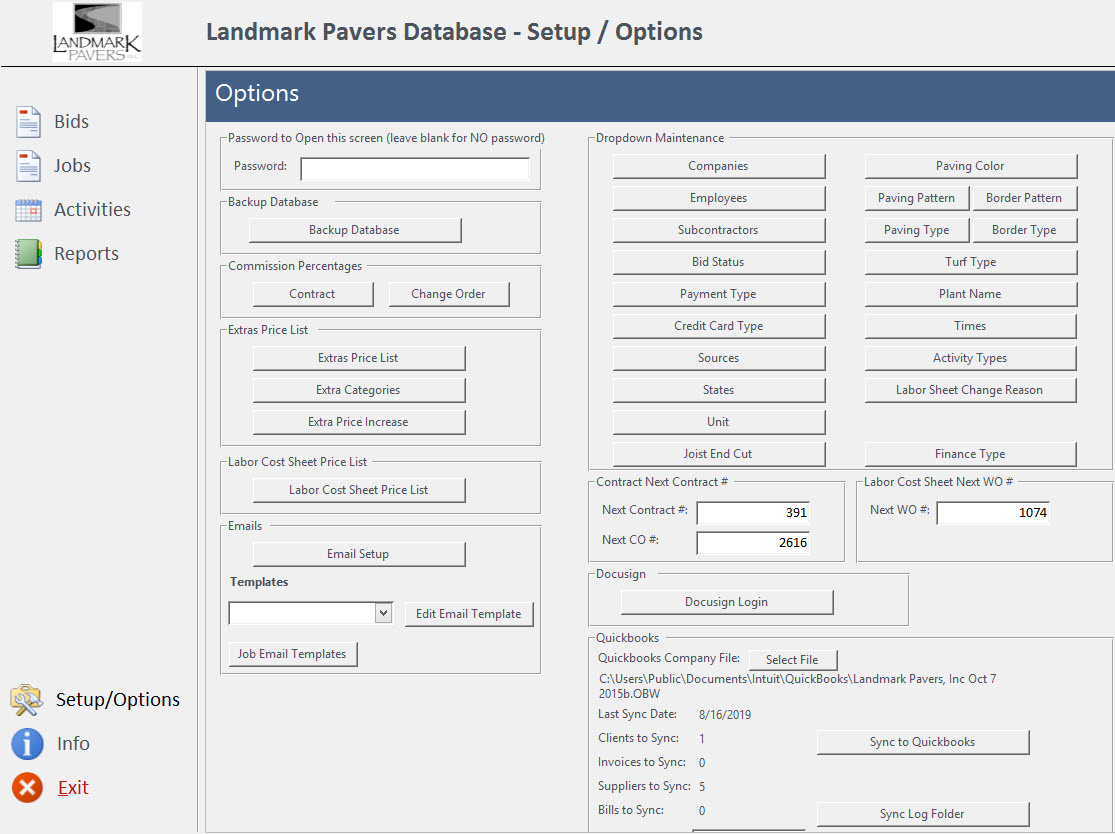Open Contract commission percentages

click(x=313, y=294)
